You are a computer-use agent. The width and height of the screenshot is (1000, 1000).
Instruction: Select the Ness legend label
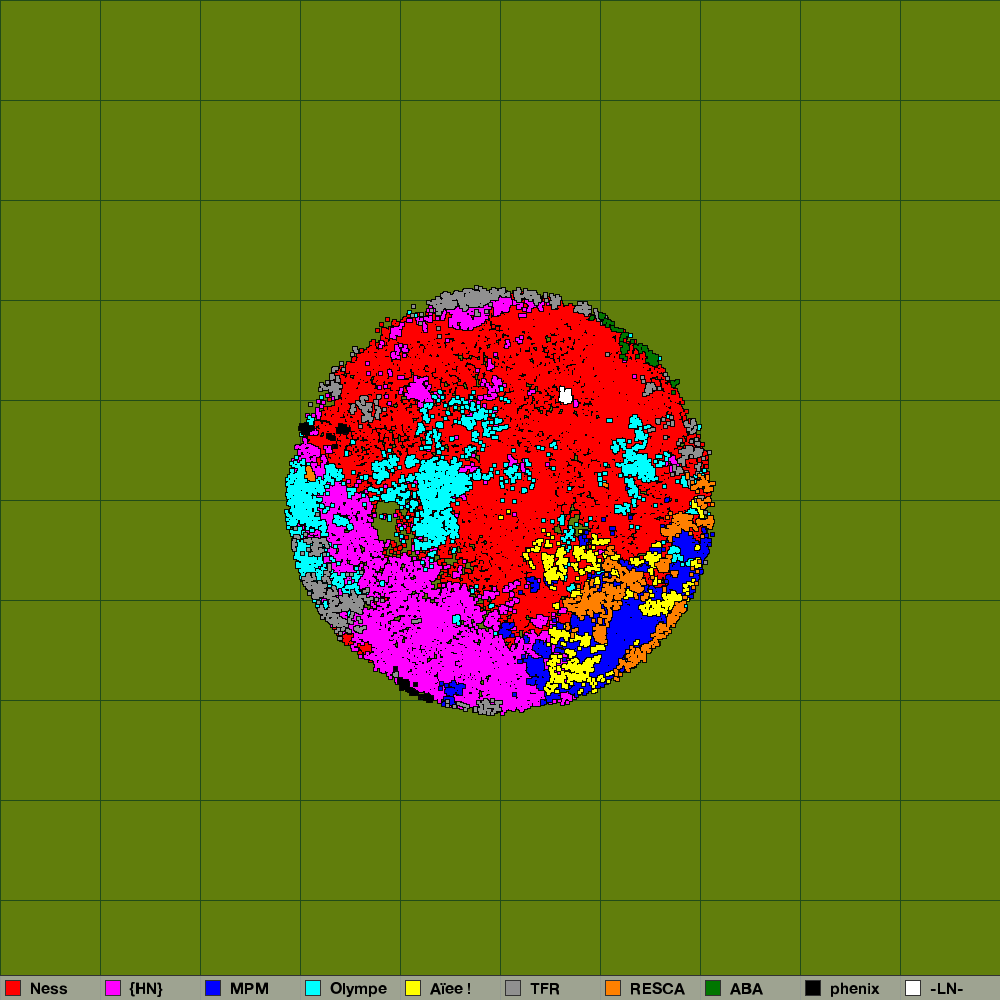(x=48, y=989)
